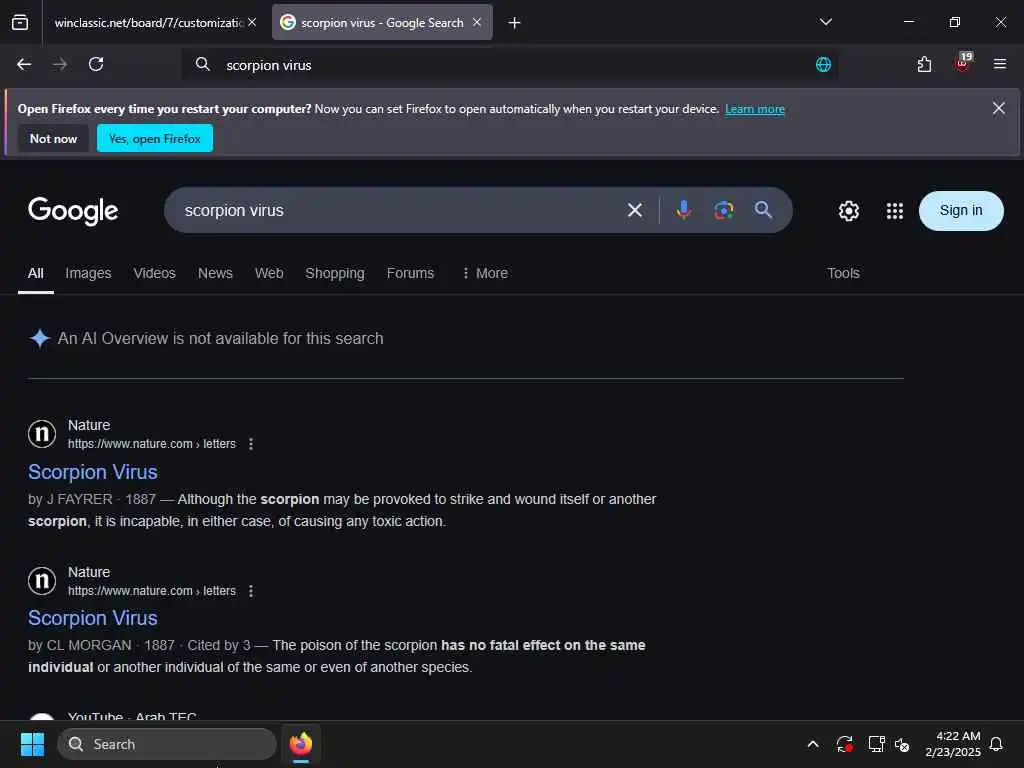
Task: Open the second Scorpion Virus link by CL MORGAN
Action: 93,618
